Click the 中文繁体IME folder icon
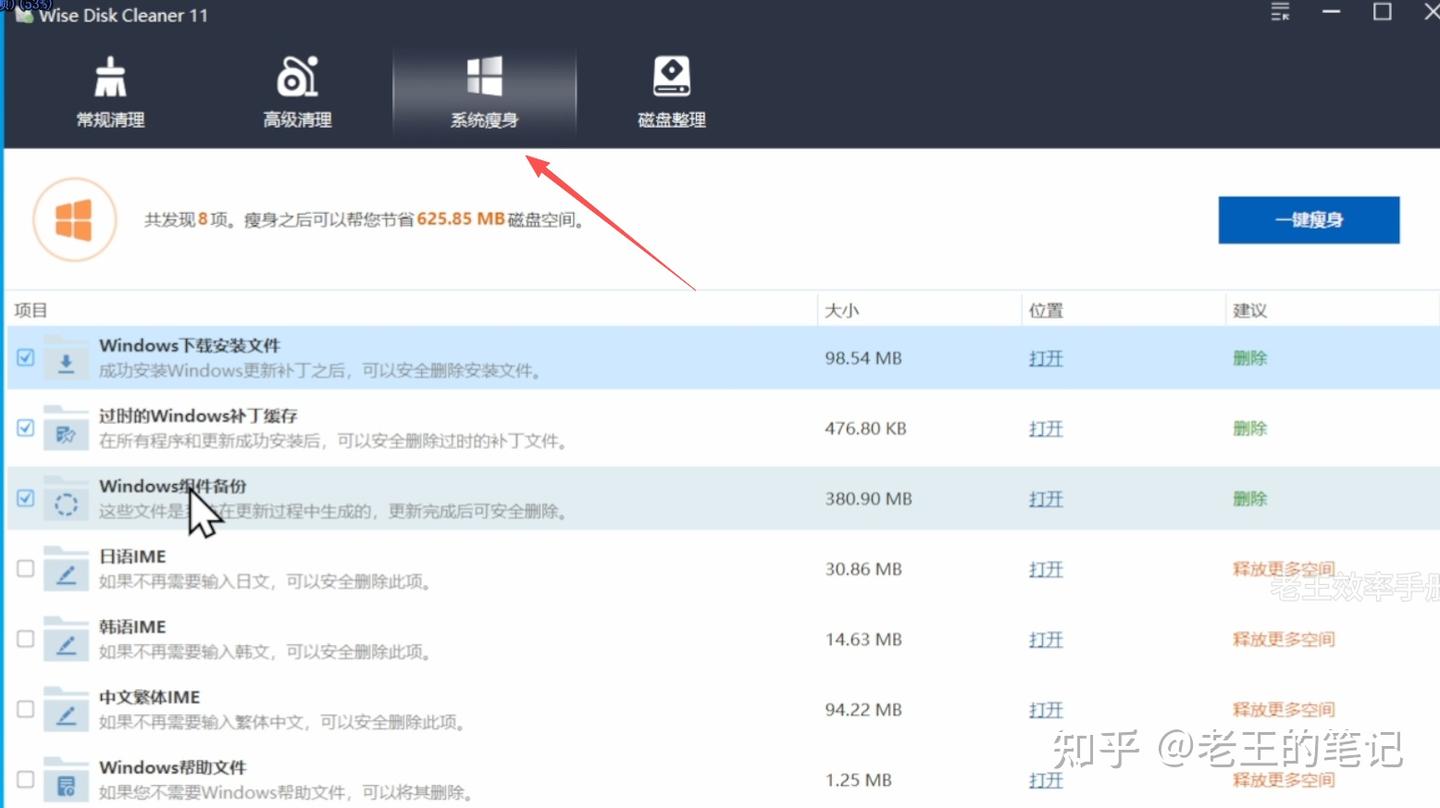Screen dimensions: 1440x808 66,709
